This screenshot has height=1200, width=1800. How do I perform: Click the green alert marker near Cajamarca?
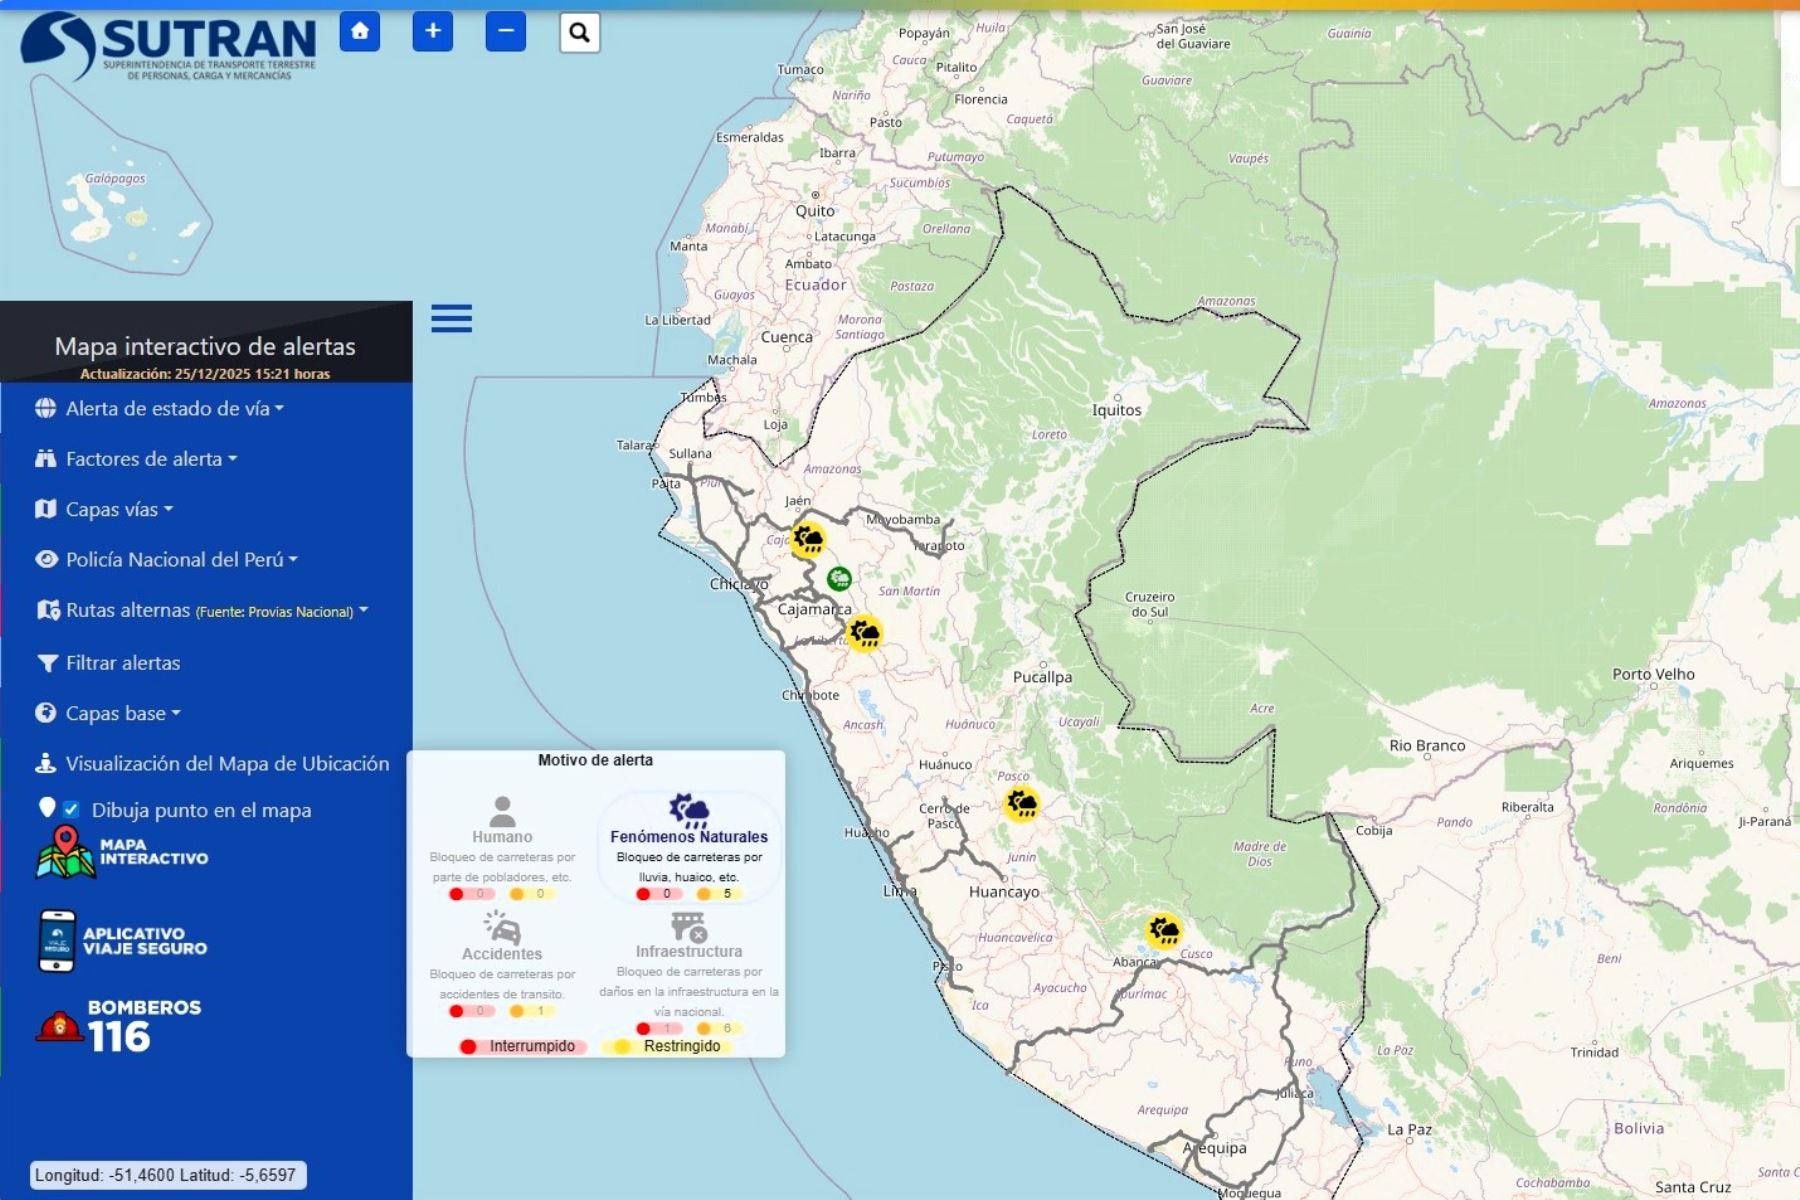coord(839,579)
